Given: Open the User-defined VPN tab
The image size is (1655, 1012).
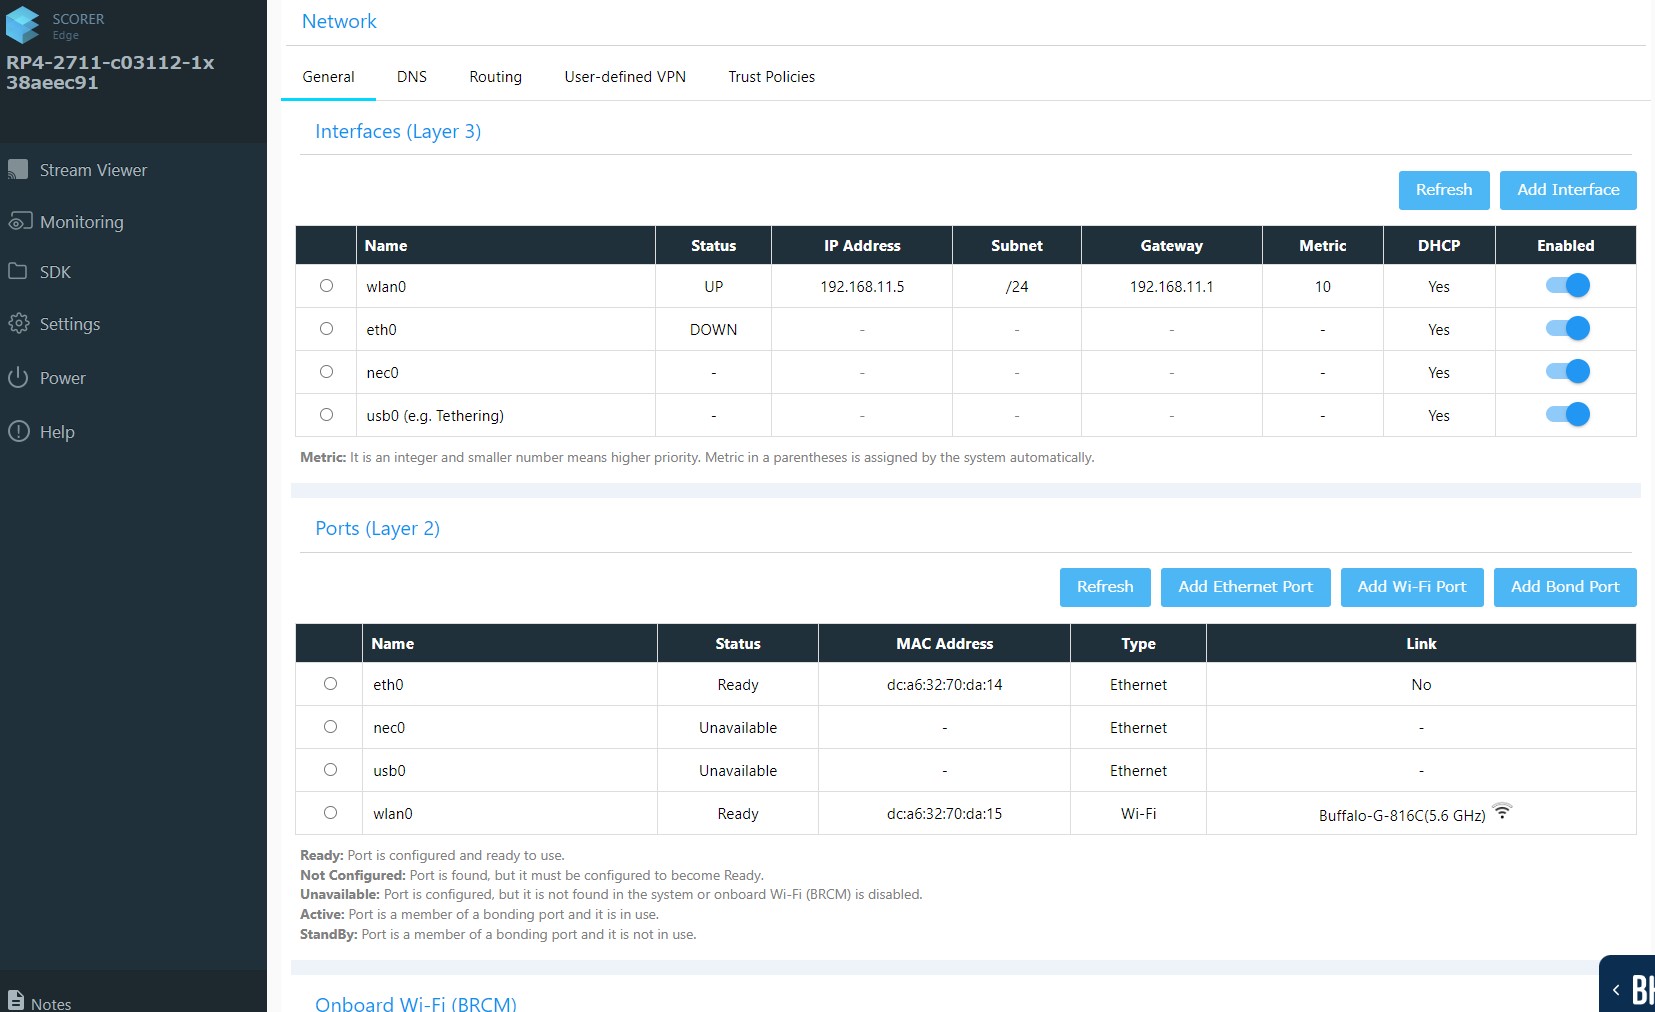Looking at the screenshot, I should click(x=625, y=77).
